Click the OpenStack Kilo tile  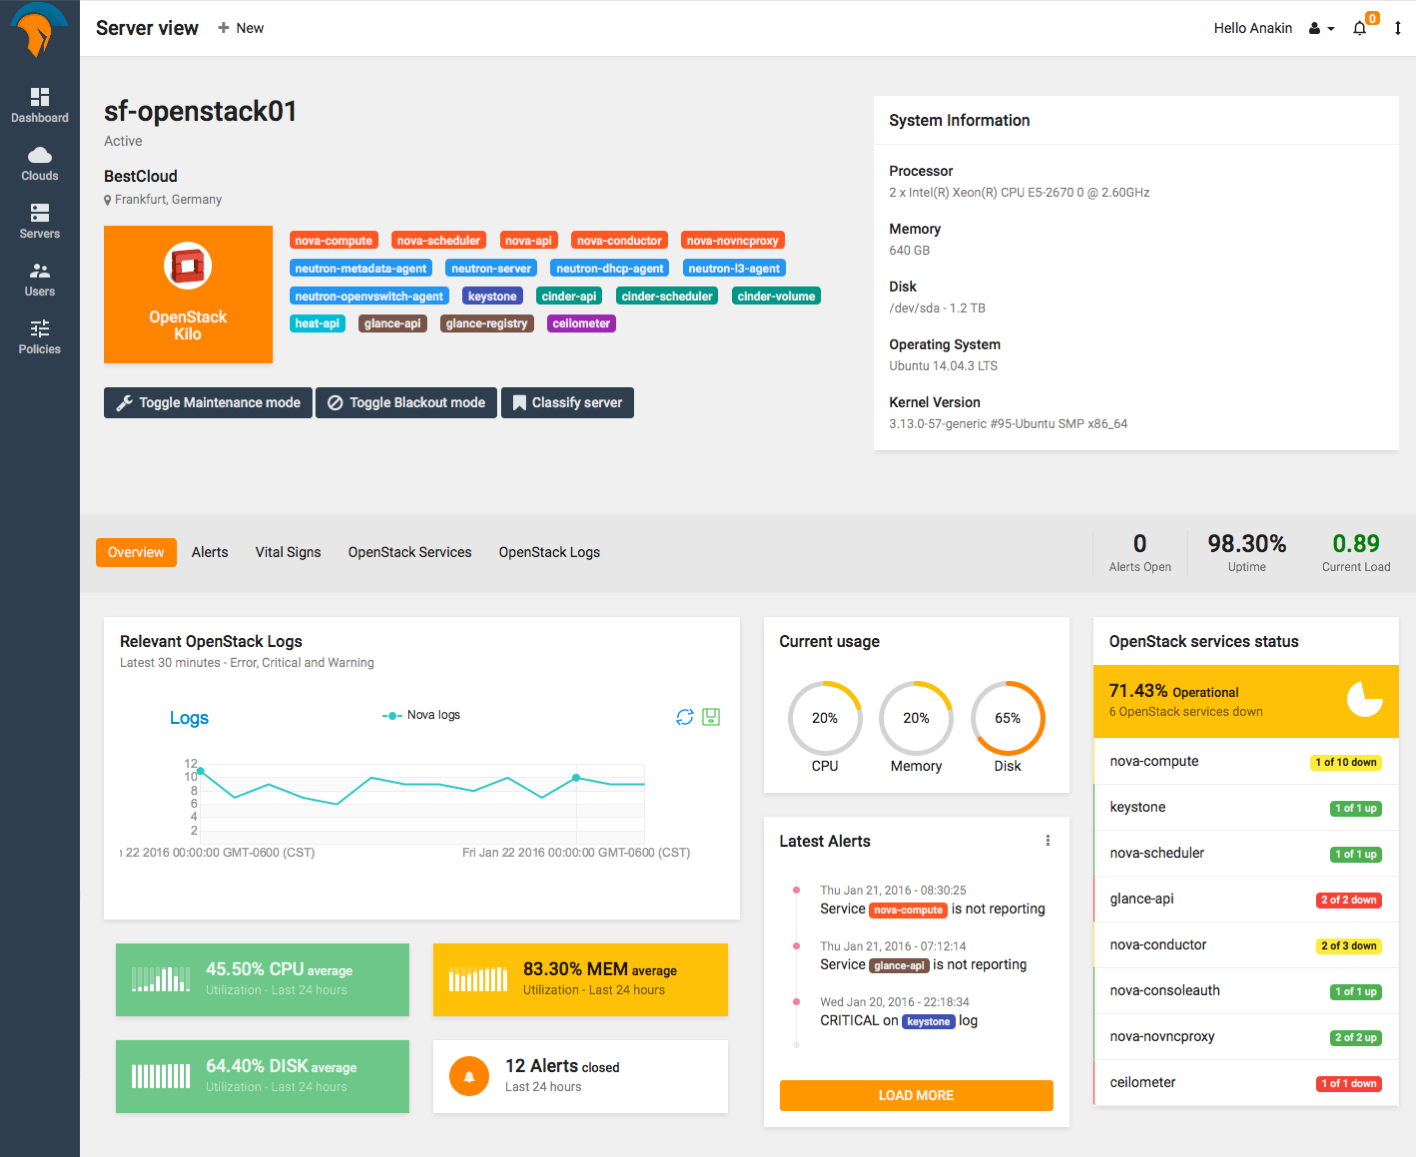(x=188, y=294)
